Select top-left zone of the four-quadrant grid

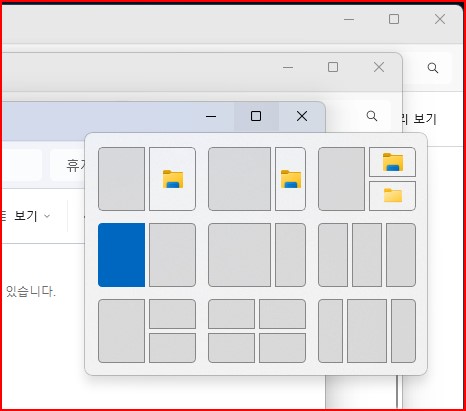coord(231,314)
